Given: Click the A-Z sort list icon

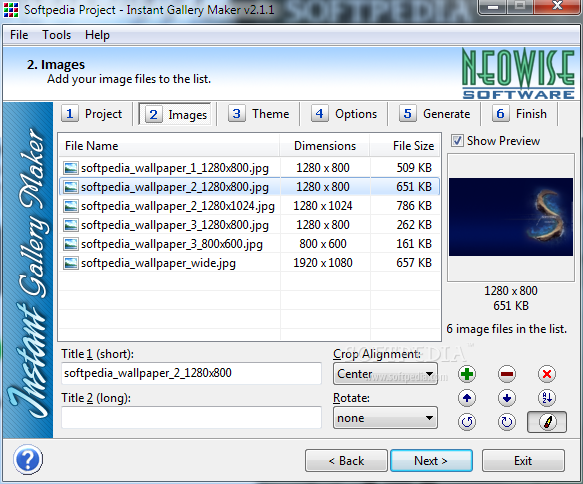Looking at the screenshot, I should click(x=547, y=398).
